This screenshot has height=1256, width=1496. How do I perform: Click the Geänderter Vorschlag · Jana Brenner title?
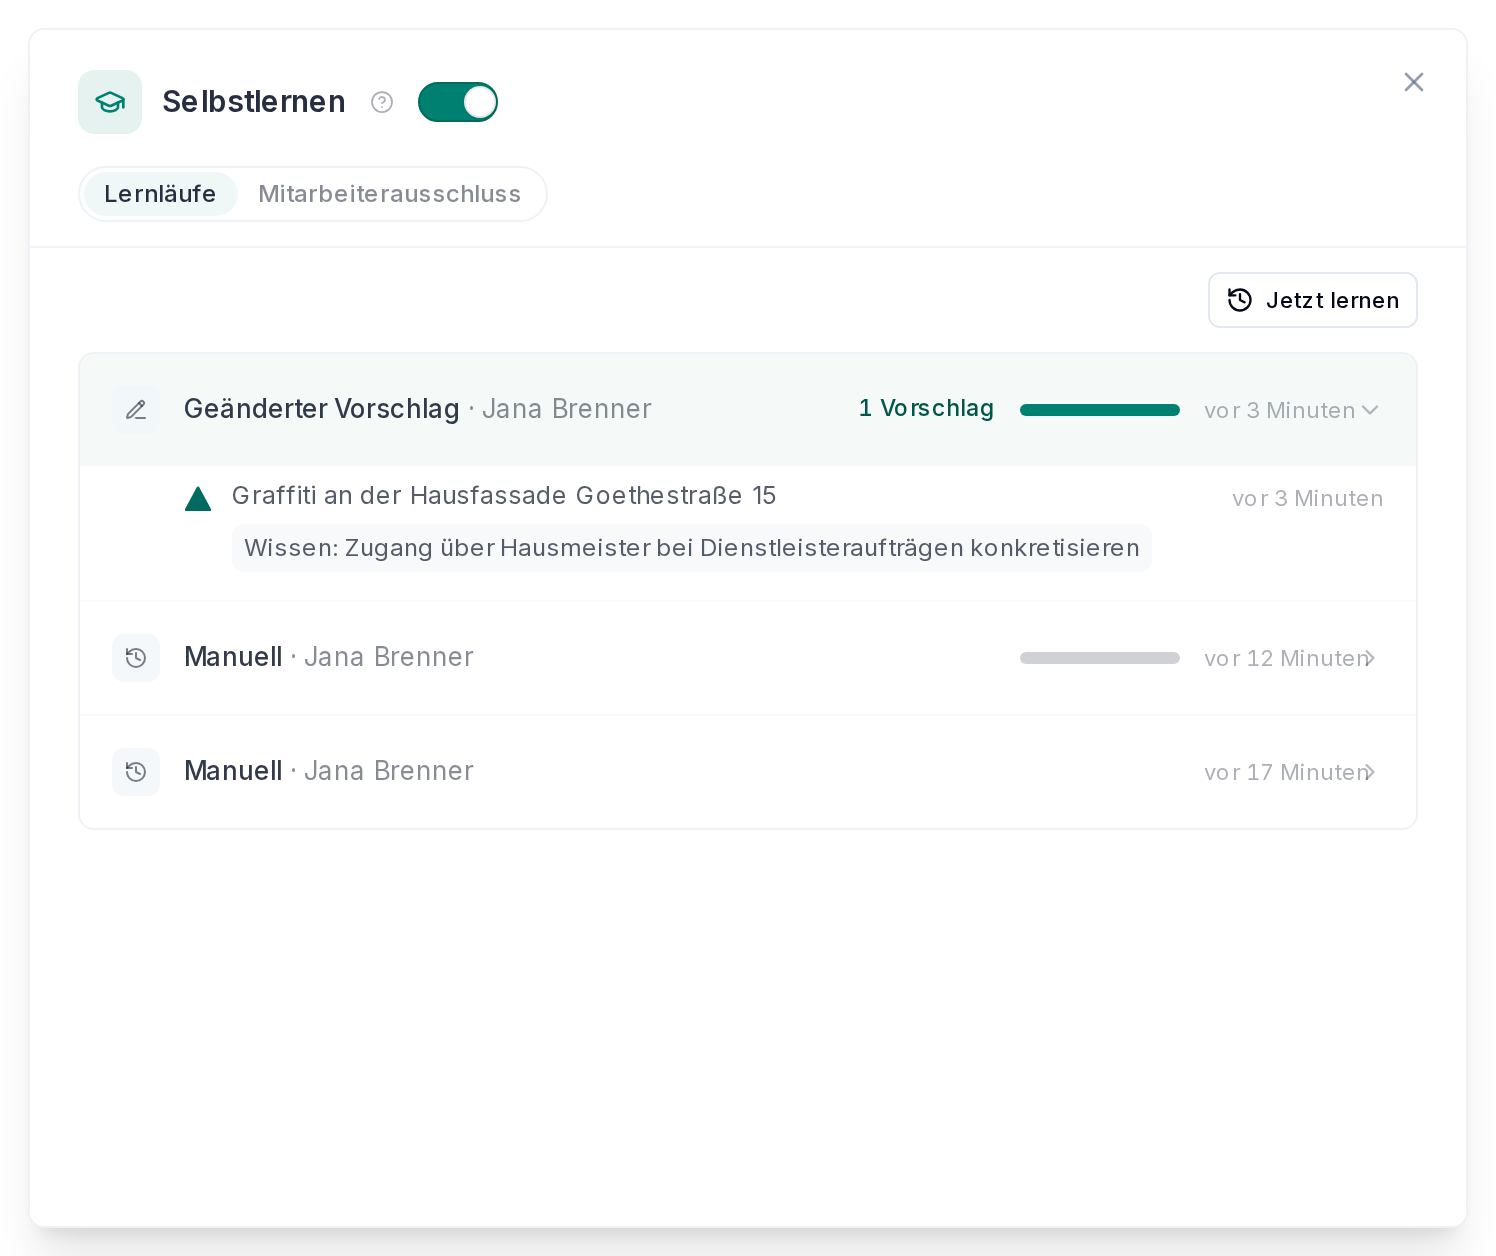418,409
